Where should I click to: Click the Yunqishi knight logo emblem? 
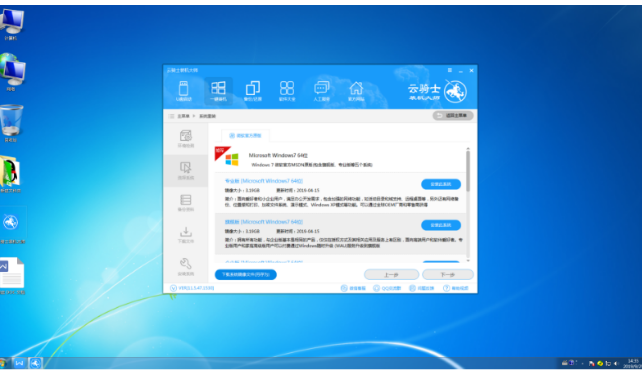tap(455, 91)
